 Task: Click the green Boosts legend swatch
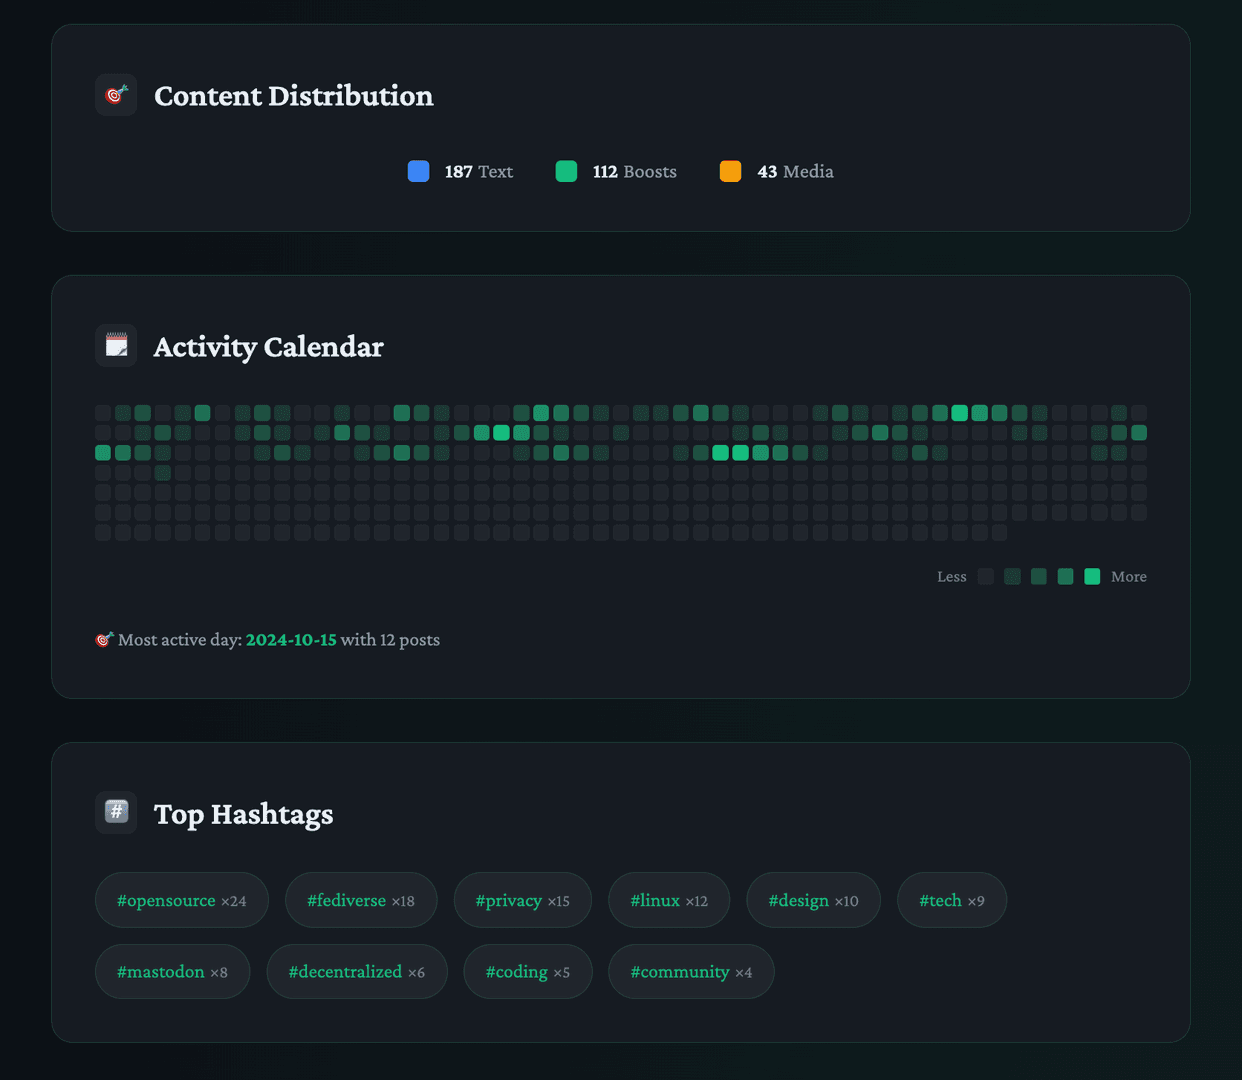(566, 171)
